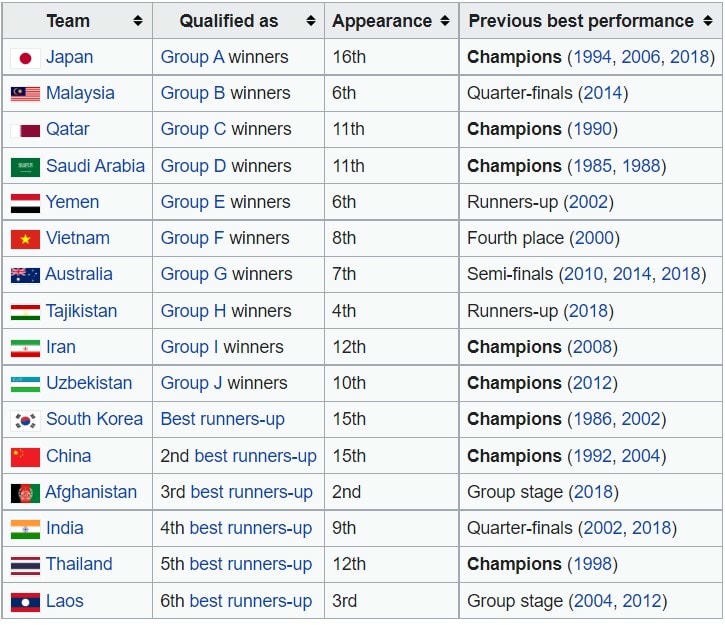
Task: Click the Japan flag icon
Action: point(25,58)
